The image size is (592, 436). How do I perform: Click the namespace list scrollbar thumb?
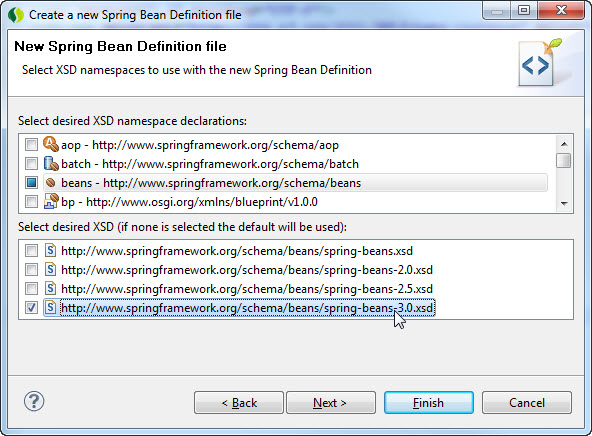564,160
